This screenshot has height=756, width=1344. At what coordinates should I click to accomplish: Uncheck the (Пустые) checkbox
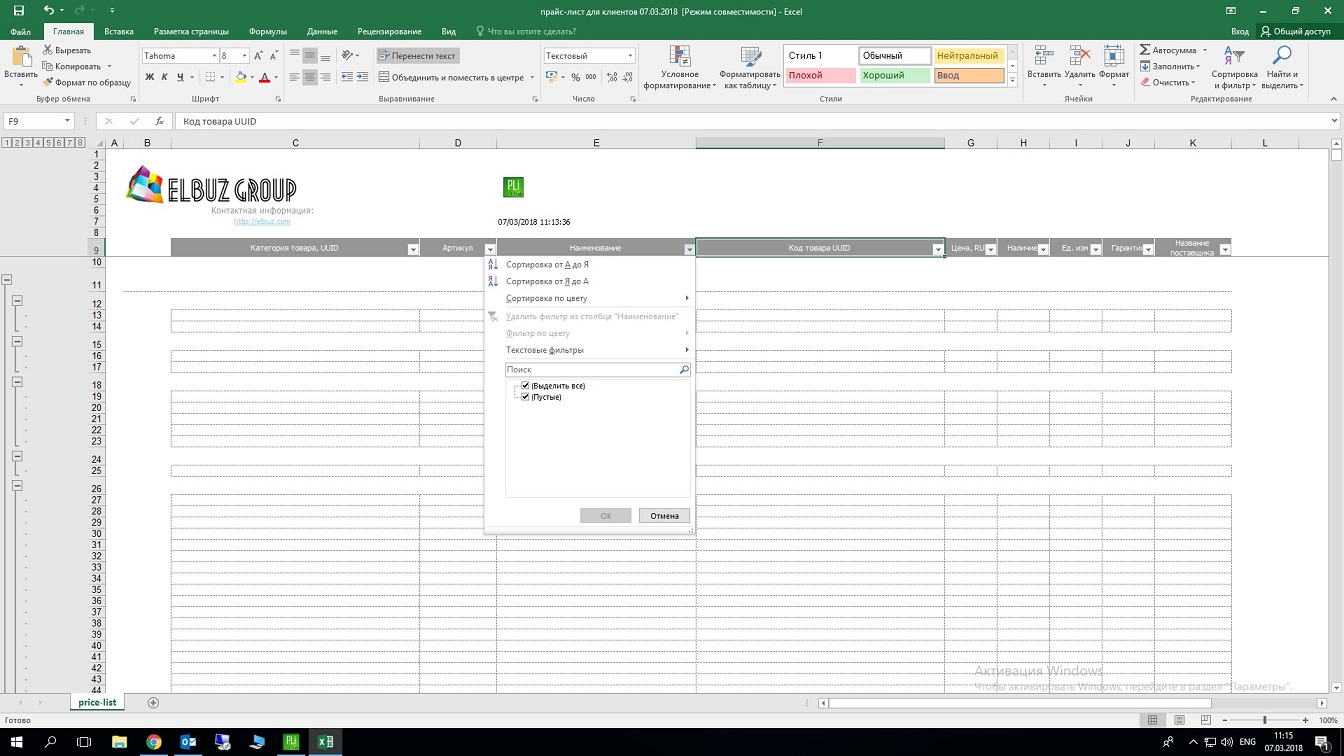tap(525, 397)
